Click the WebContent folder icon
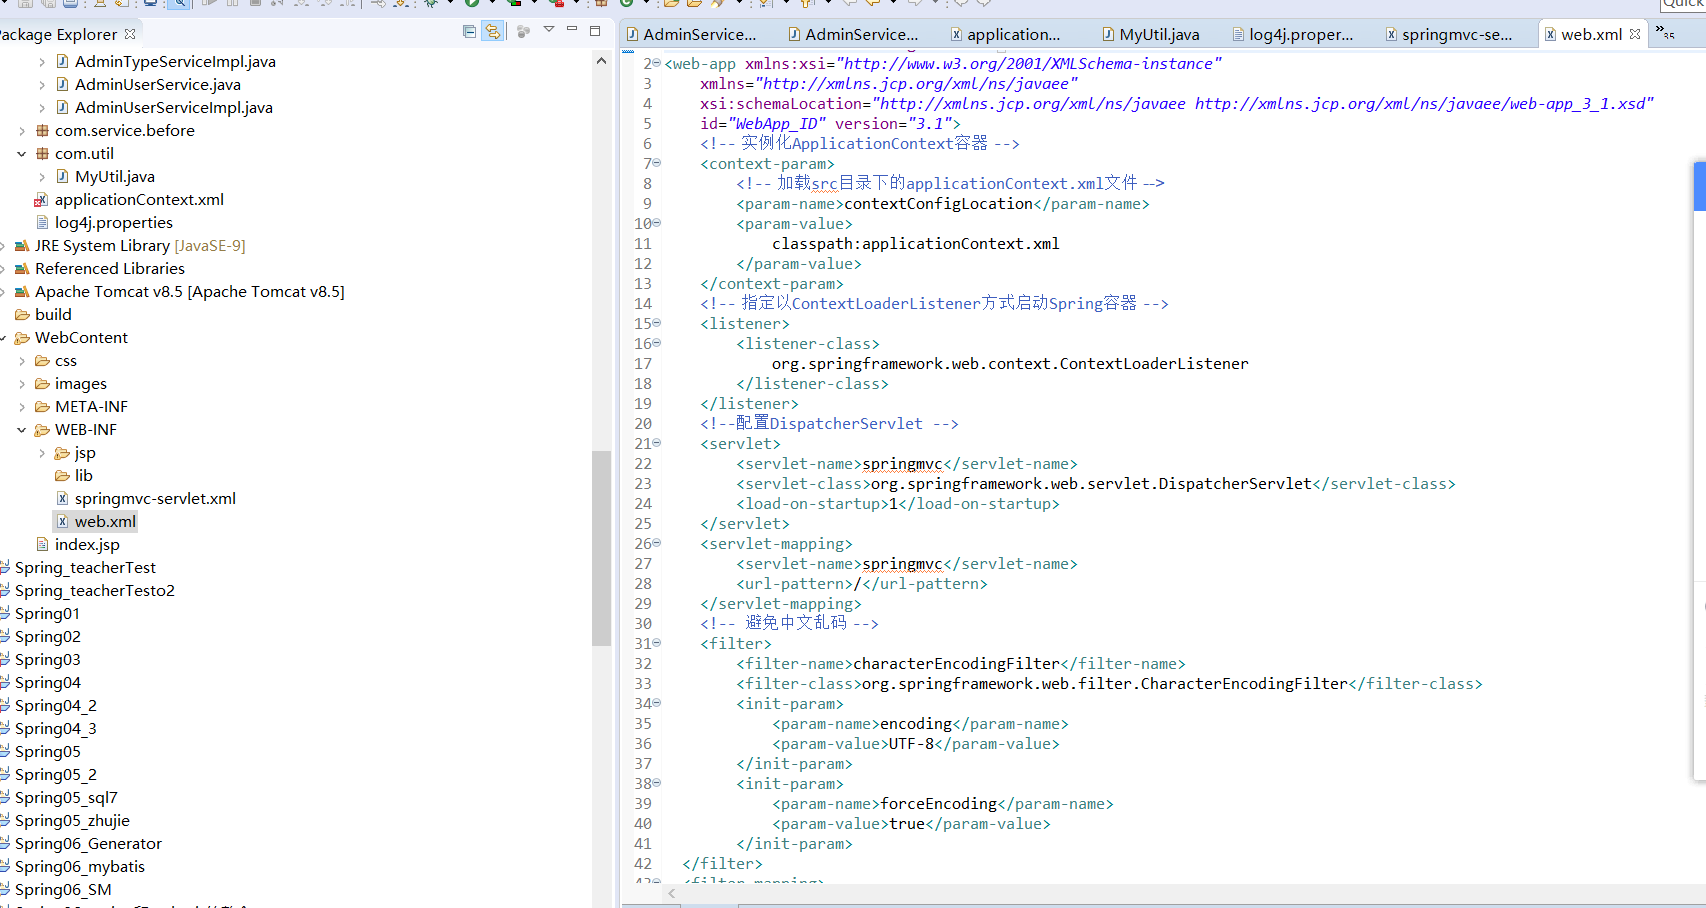1706x908 pixels. pos(22,338)
